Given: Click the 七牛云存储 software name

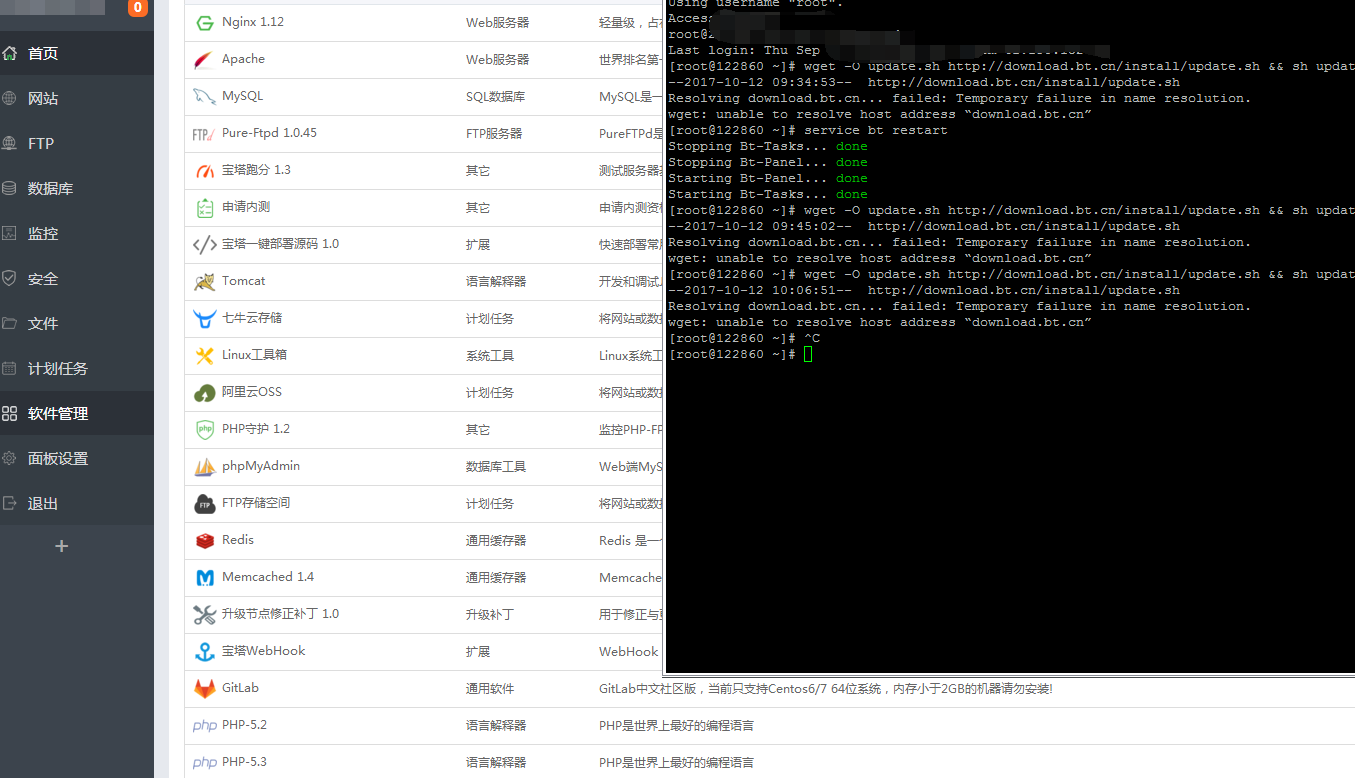Looking at the screenshot, I should 252,318.
